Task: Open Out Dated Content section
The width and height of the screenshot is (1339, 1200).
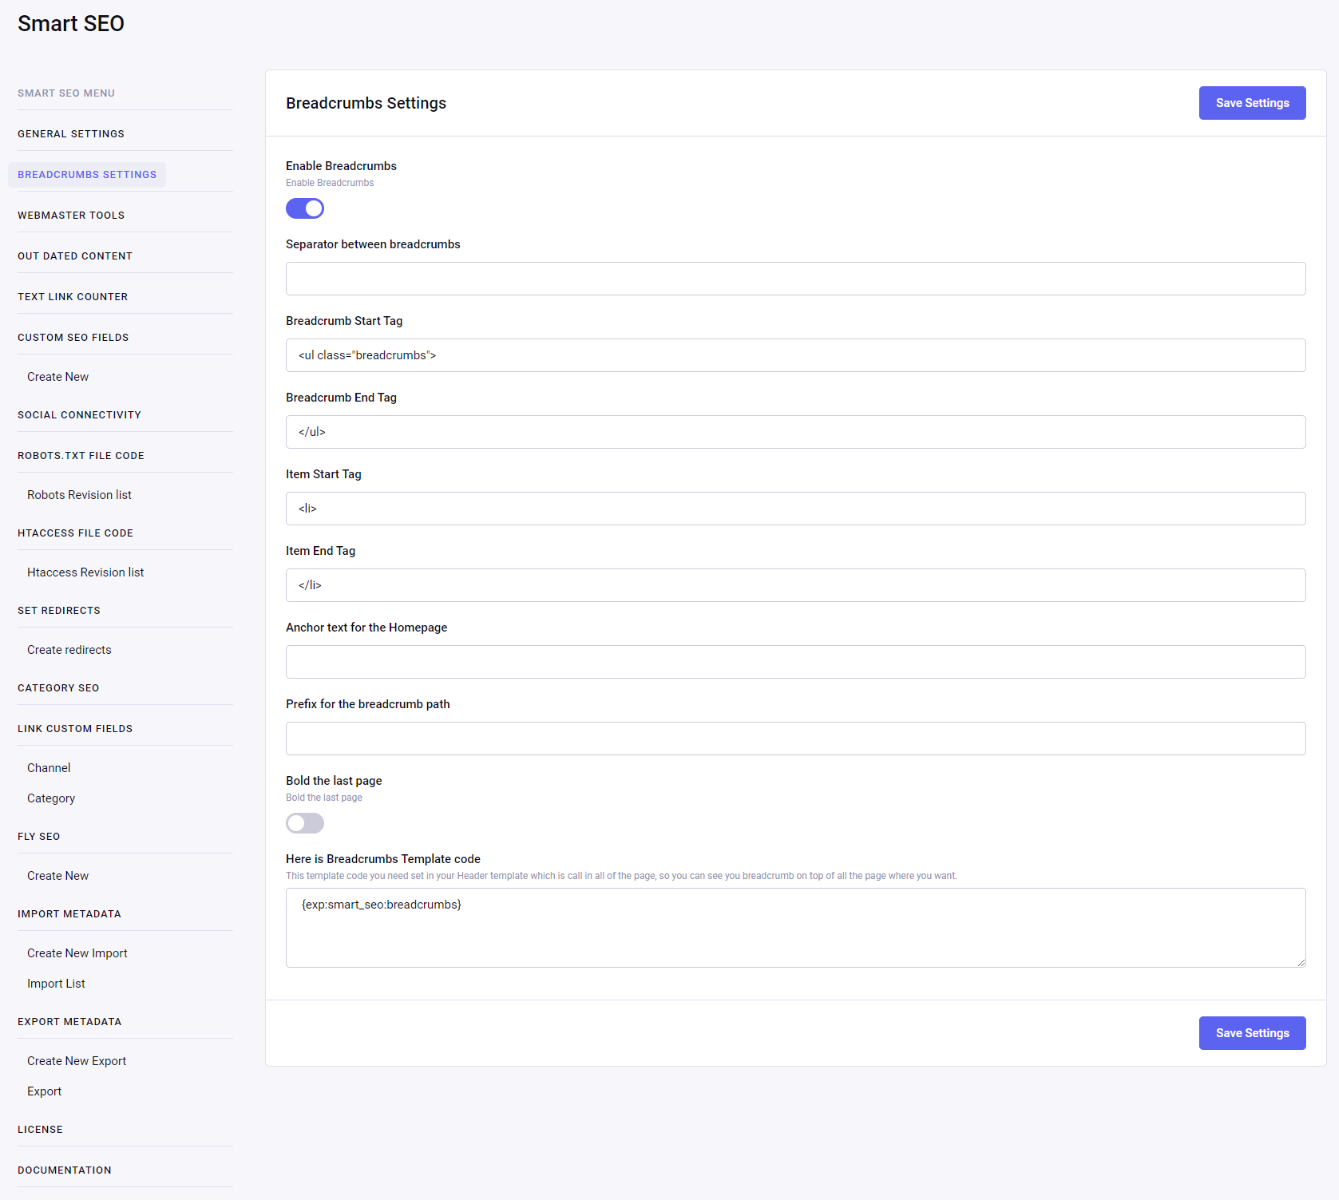Action: [x=75, y=256]
